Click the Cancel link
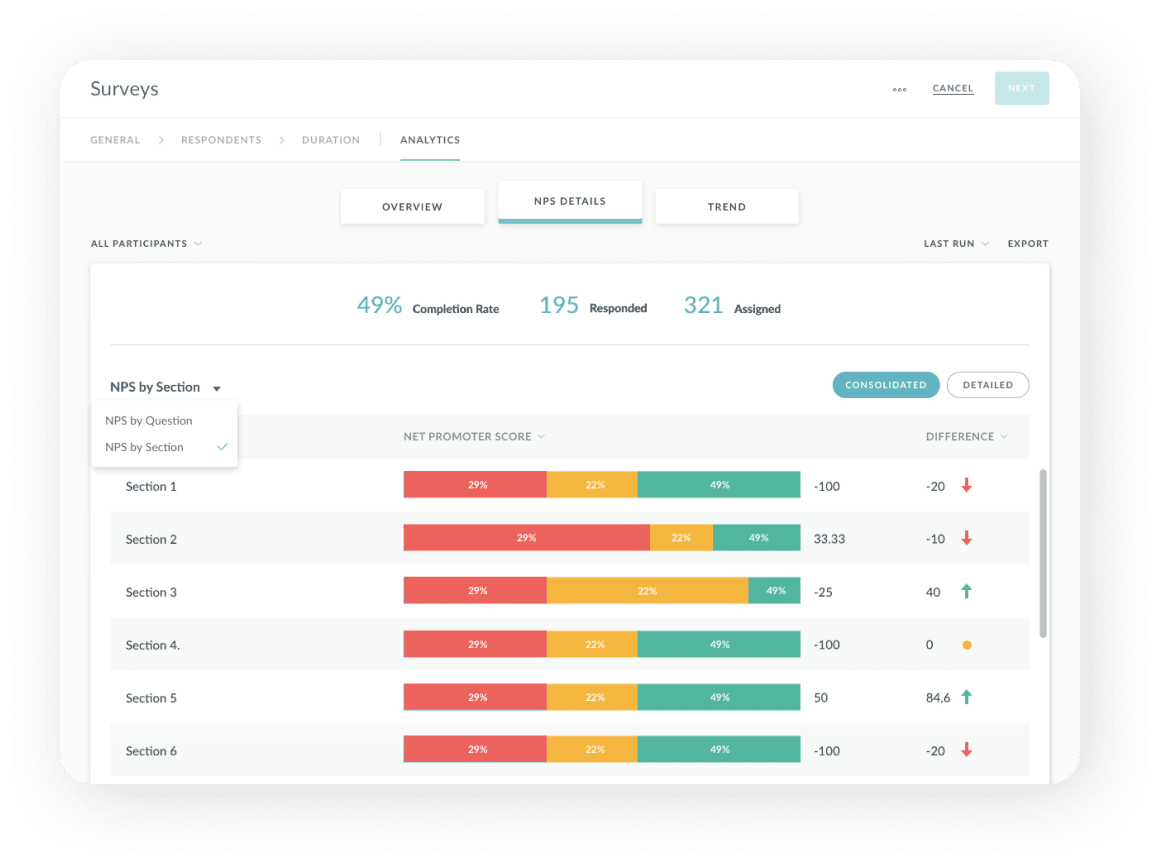 click(952, 89)
